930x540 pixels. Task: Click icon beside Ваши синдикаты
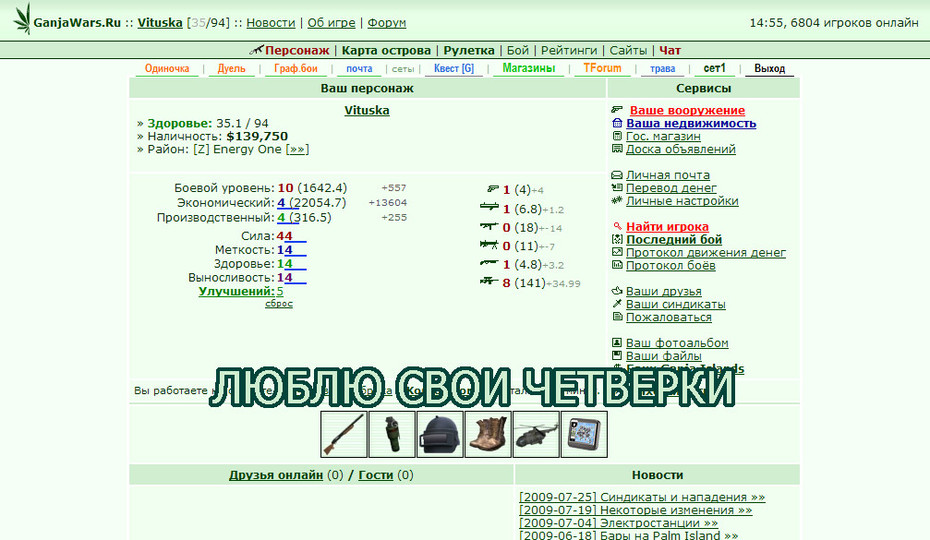pos(617,304)
